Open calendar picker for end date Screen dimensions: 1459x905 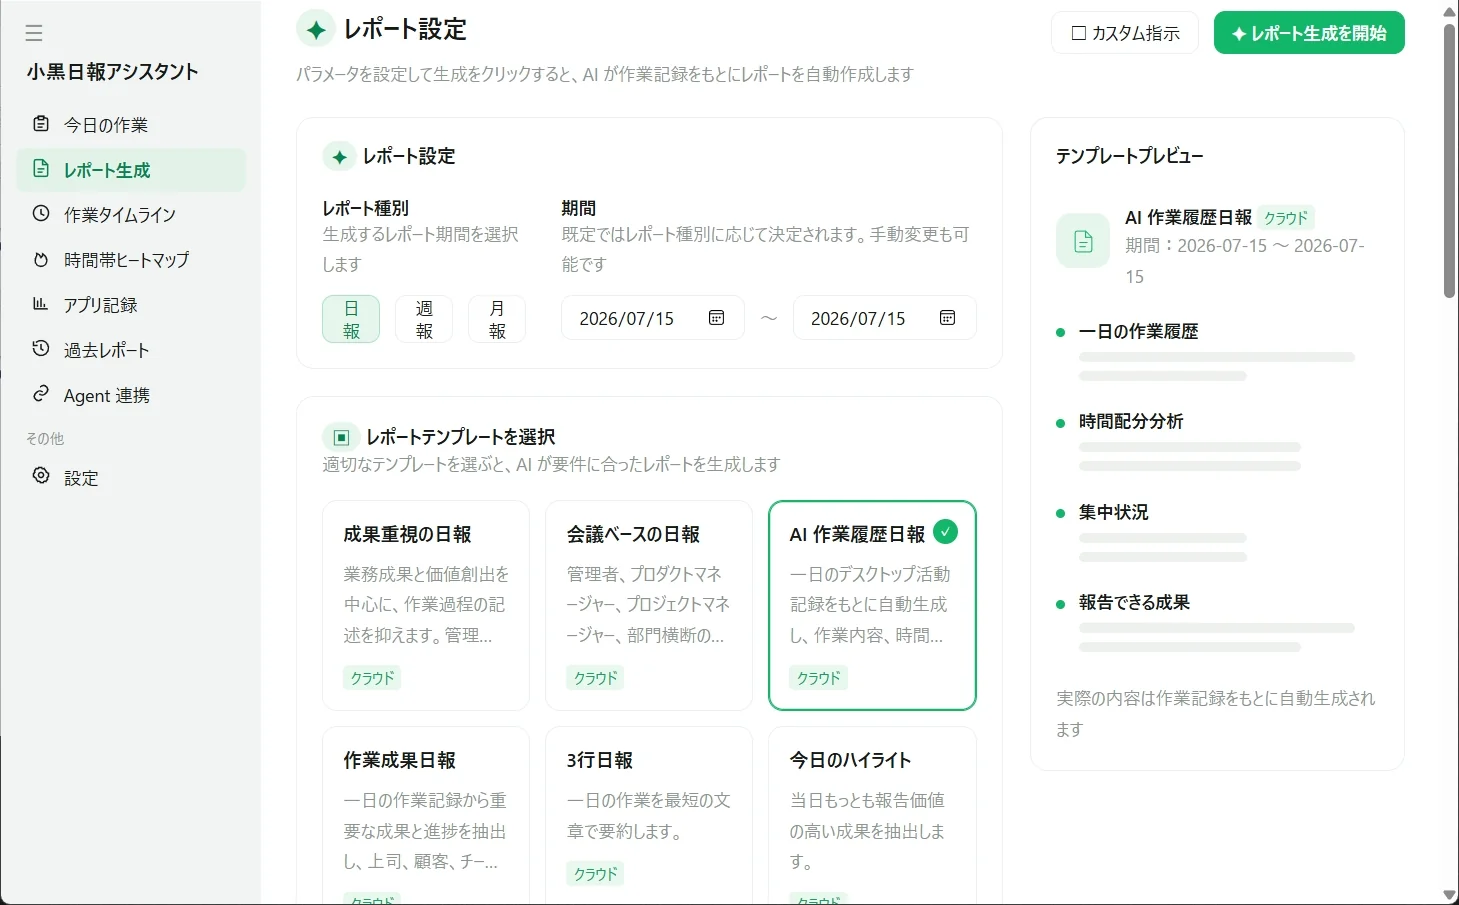coord(947,318)
